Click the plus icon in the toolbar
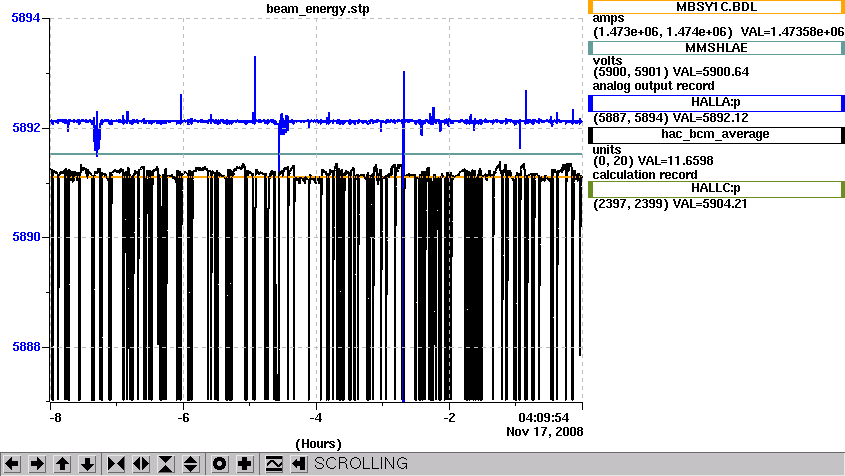 pos(245,464)
